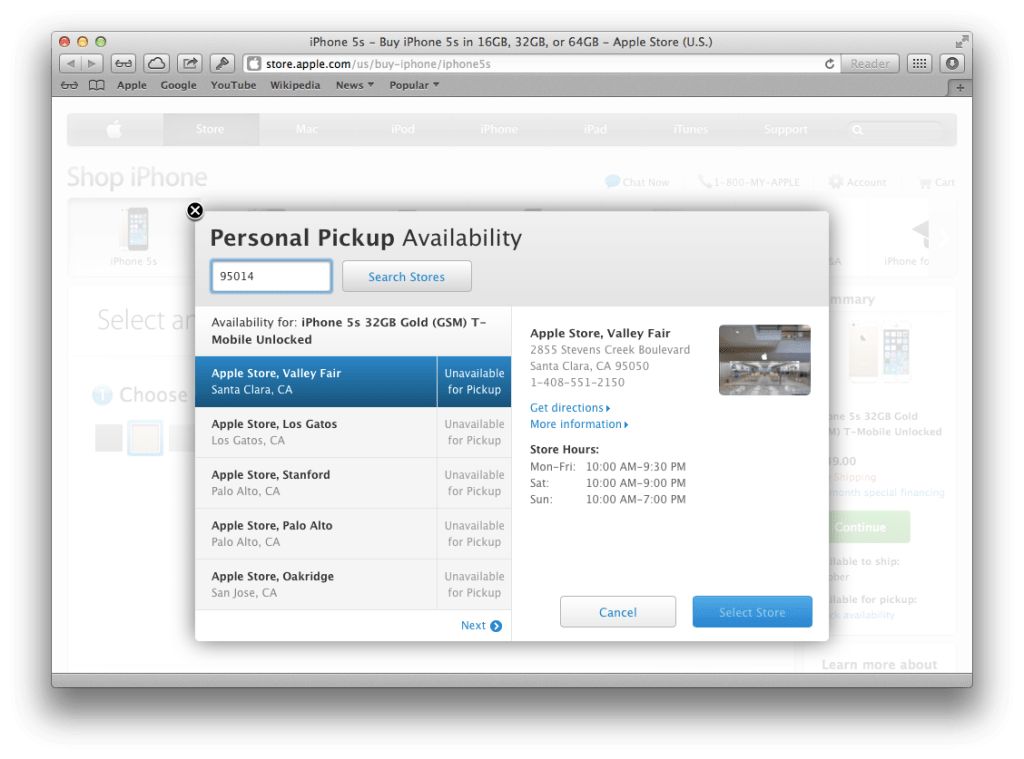This screenshot has height=759, width=1024.
Task: Add a new tab with plus button
Action: click(x=959, y=88)
